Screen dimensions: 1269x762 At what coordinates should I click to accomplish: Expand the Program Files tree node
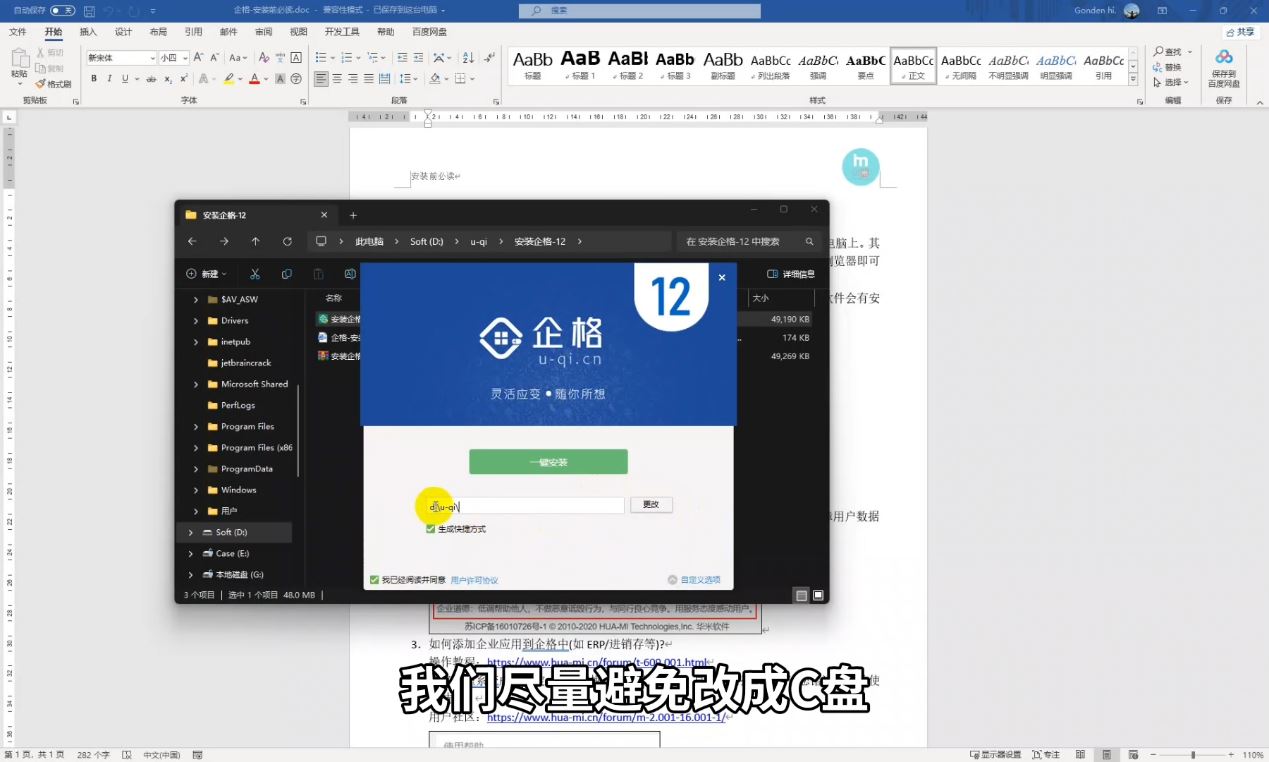click(195, 426)
